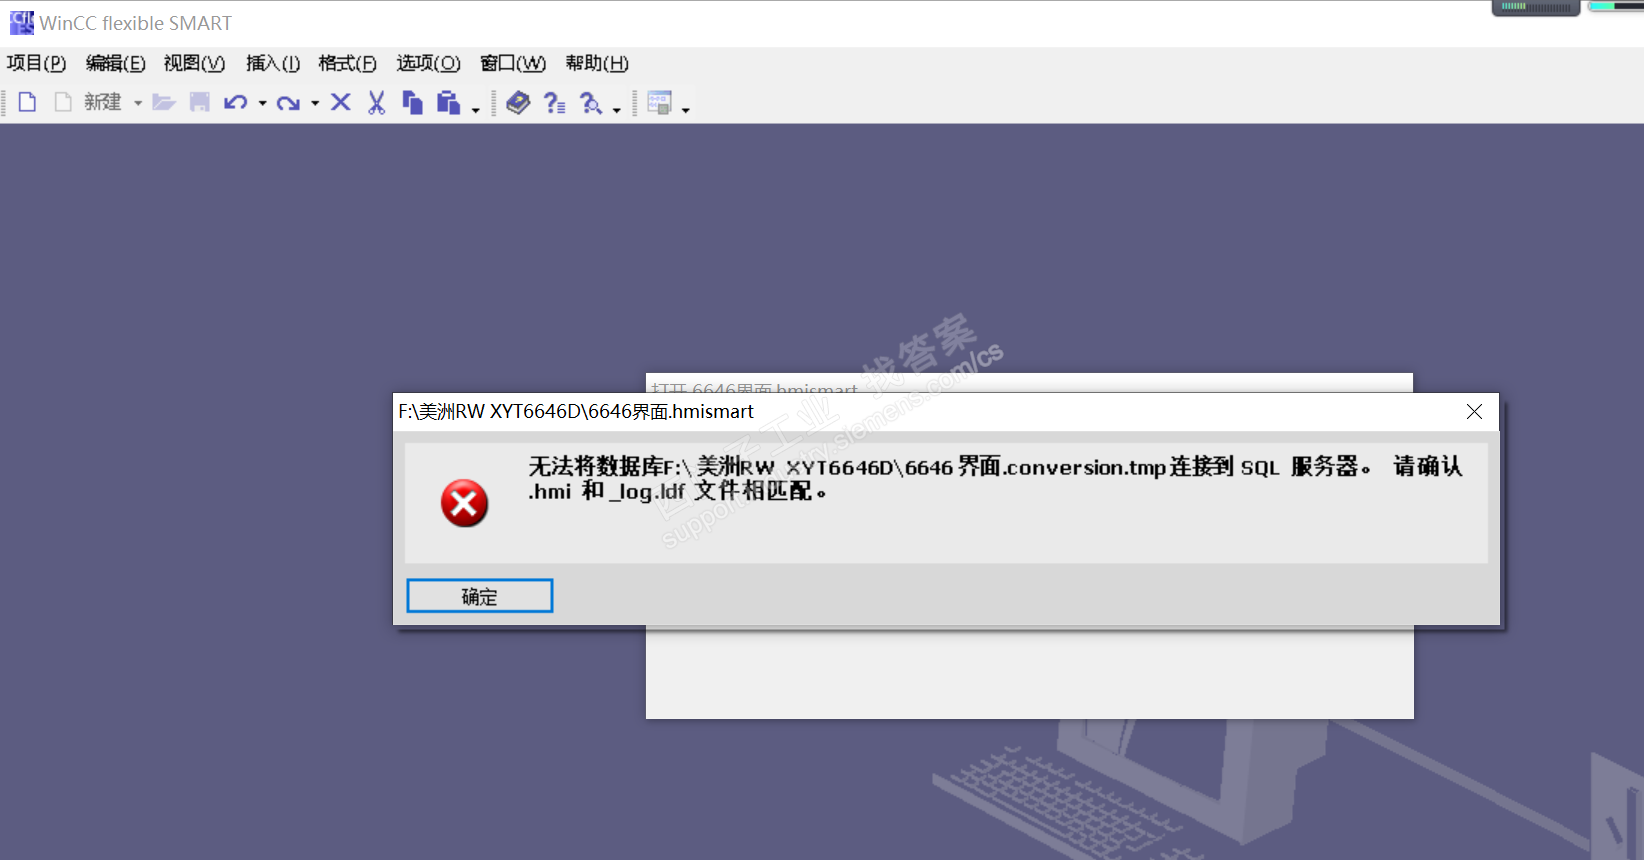The width and height of the screenshot is (1644, 860).
Task: Click the question mark list help icon
Action: [555, 102]
